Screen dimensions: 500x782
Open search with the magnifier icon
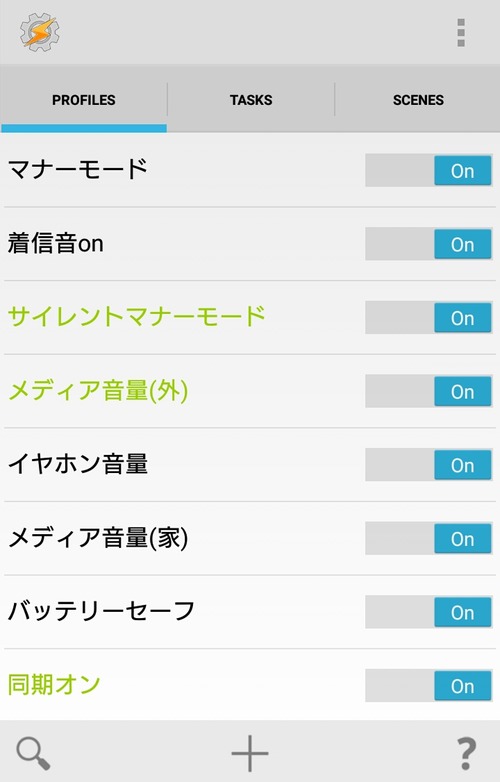33,754
